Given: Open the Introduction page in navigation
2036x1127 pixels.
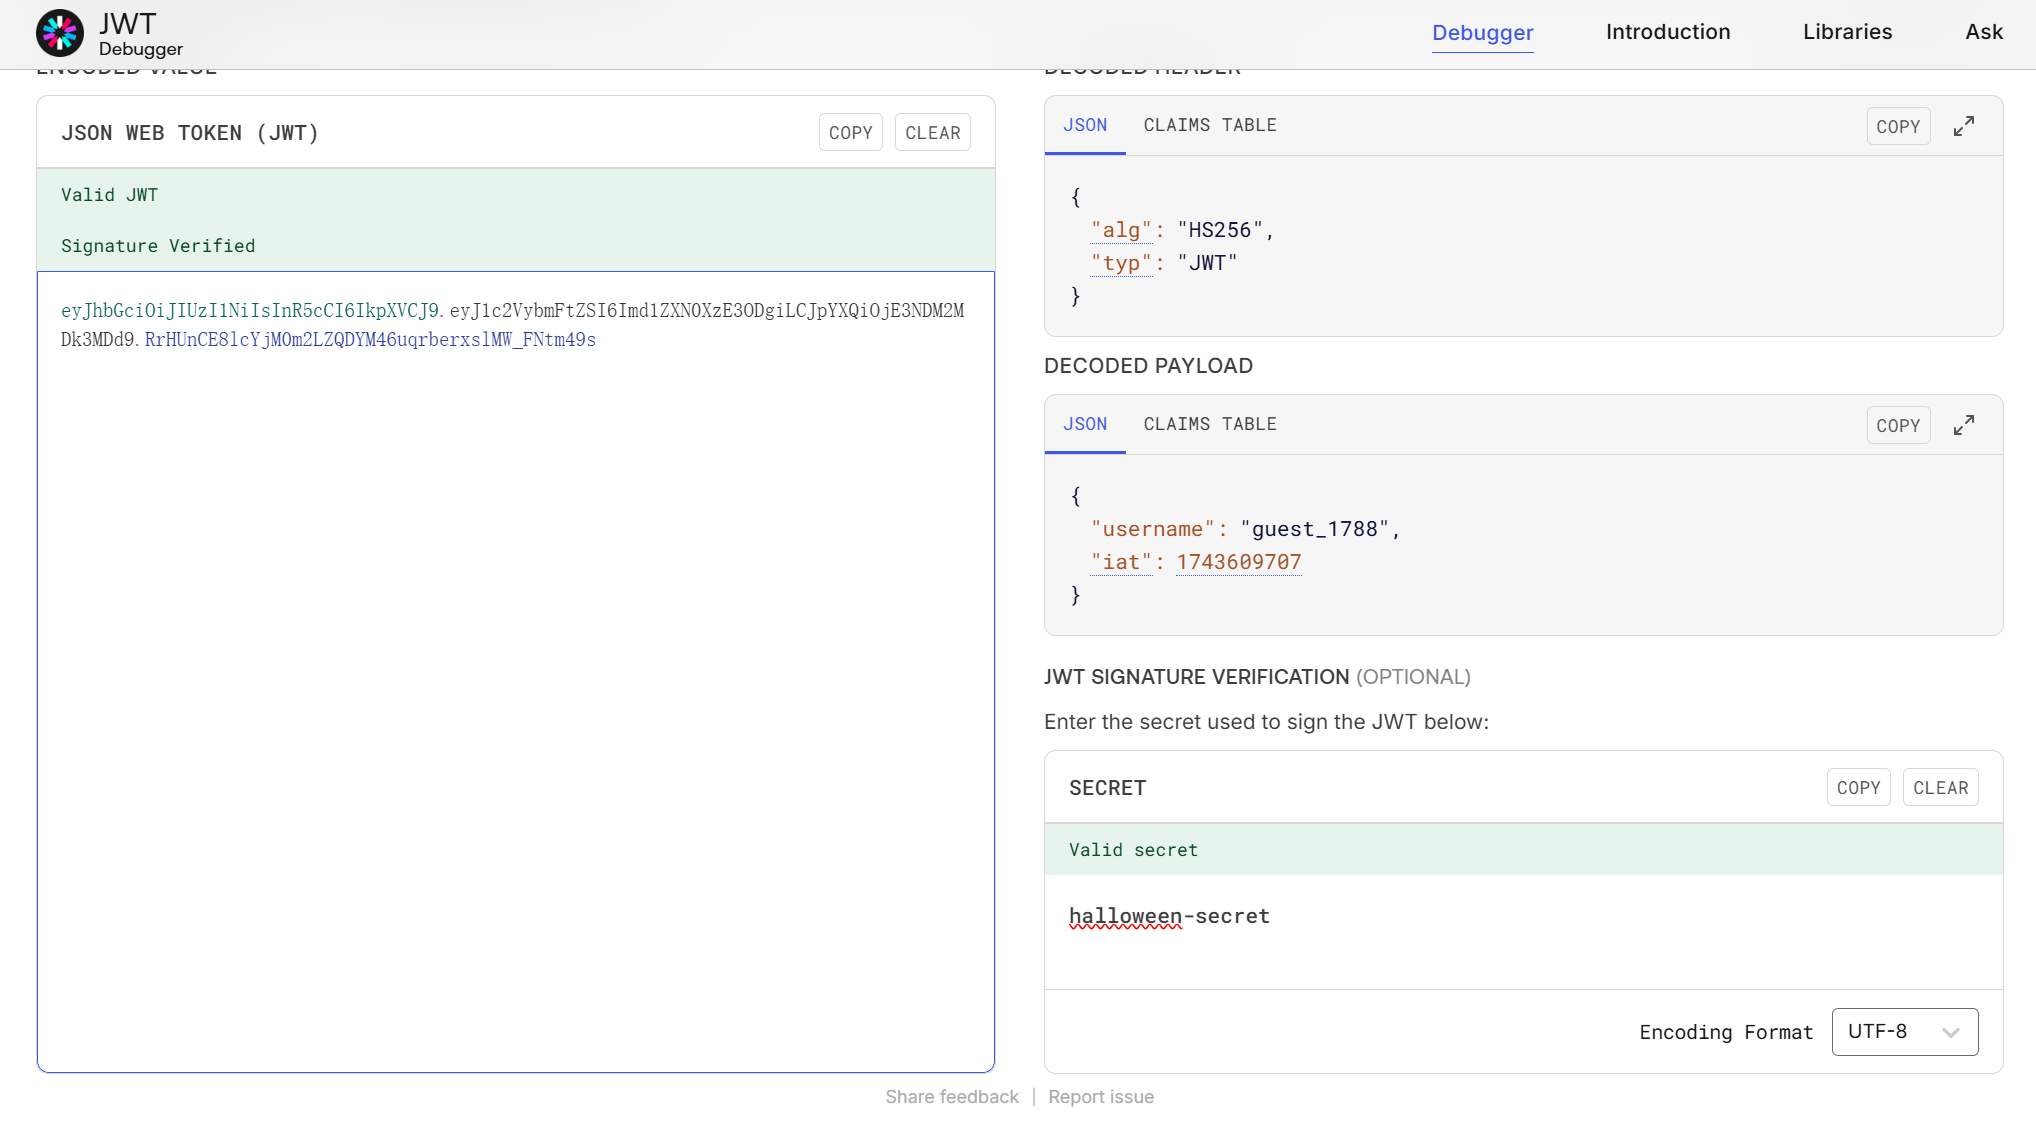Looking at the screenshot, I should pos(1667,32).
